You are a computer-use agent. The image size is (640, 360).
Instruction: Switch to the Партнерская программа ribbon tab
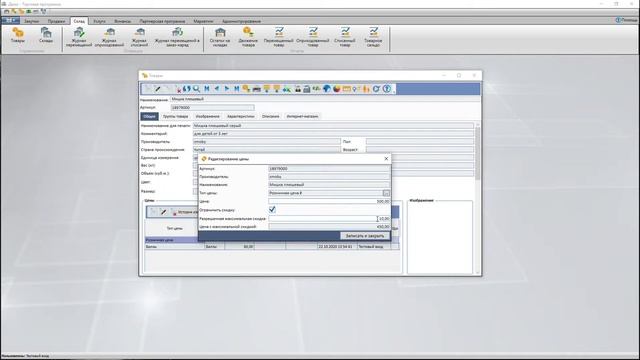point(162,21)
